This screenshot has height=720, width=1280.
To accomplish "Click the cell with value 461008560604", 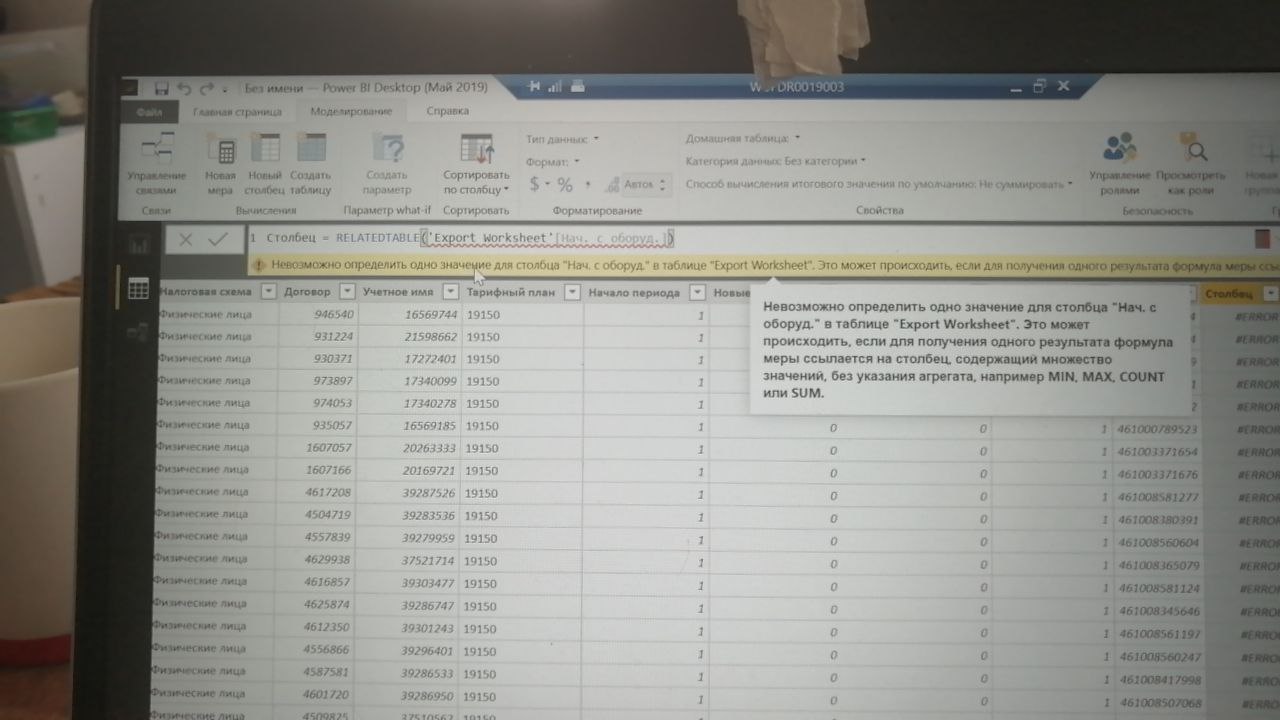I will pyautogui.click(x=1158, y=543).
